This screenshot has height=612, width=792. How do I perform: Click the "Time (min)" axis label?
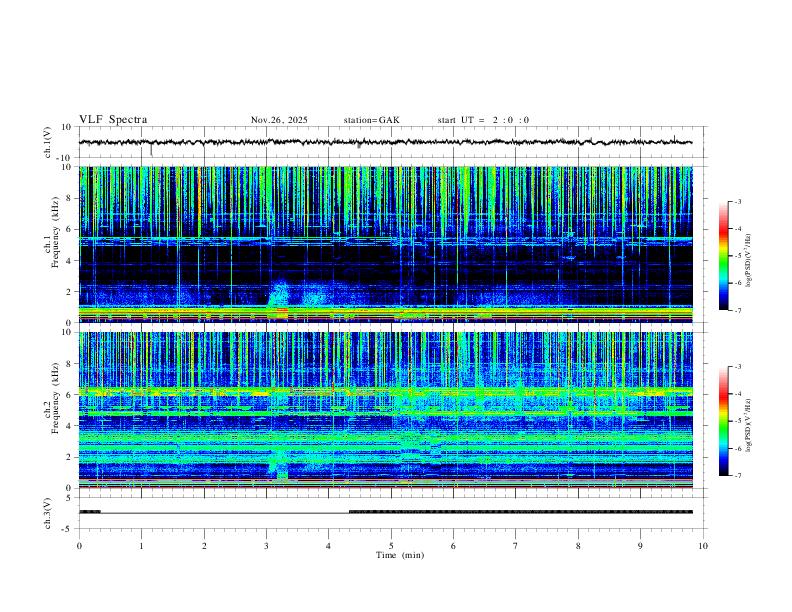pos(400,555)
